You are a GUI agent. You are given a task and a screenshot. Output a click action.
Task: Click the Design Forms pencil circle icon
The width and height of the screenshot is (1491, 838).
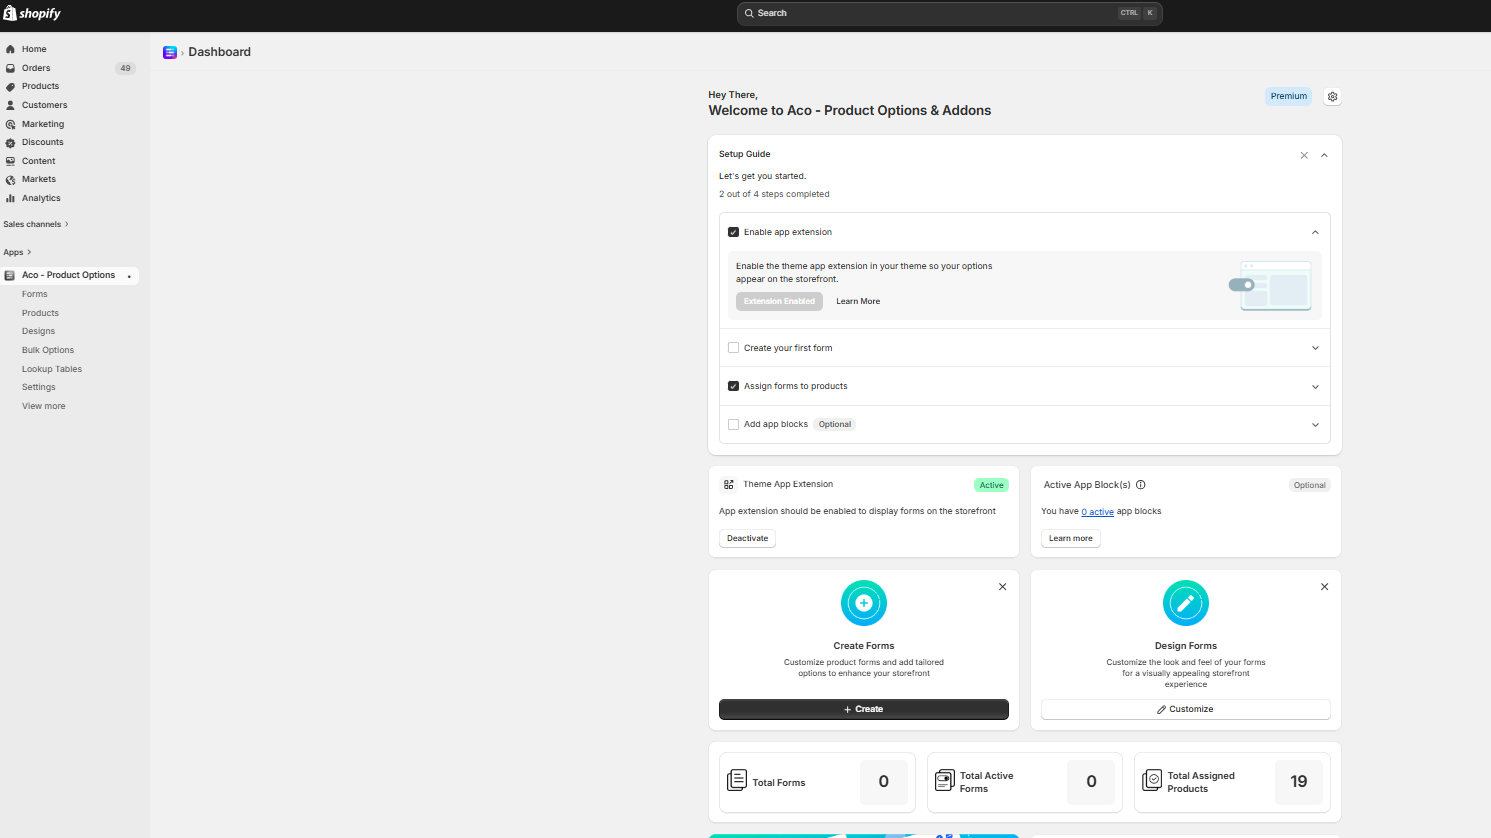pos(1185,603)
